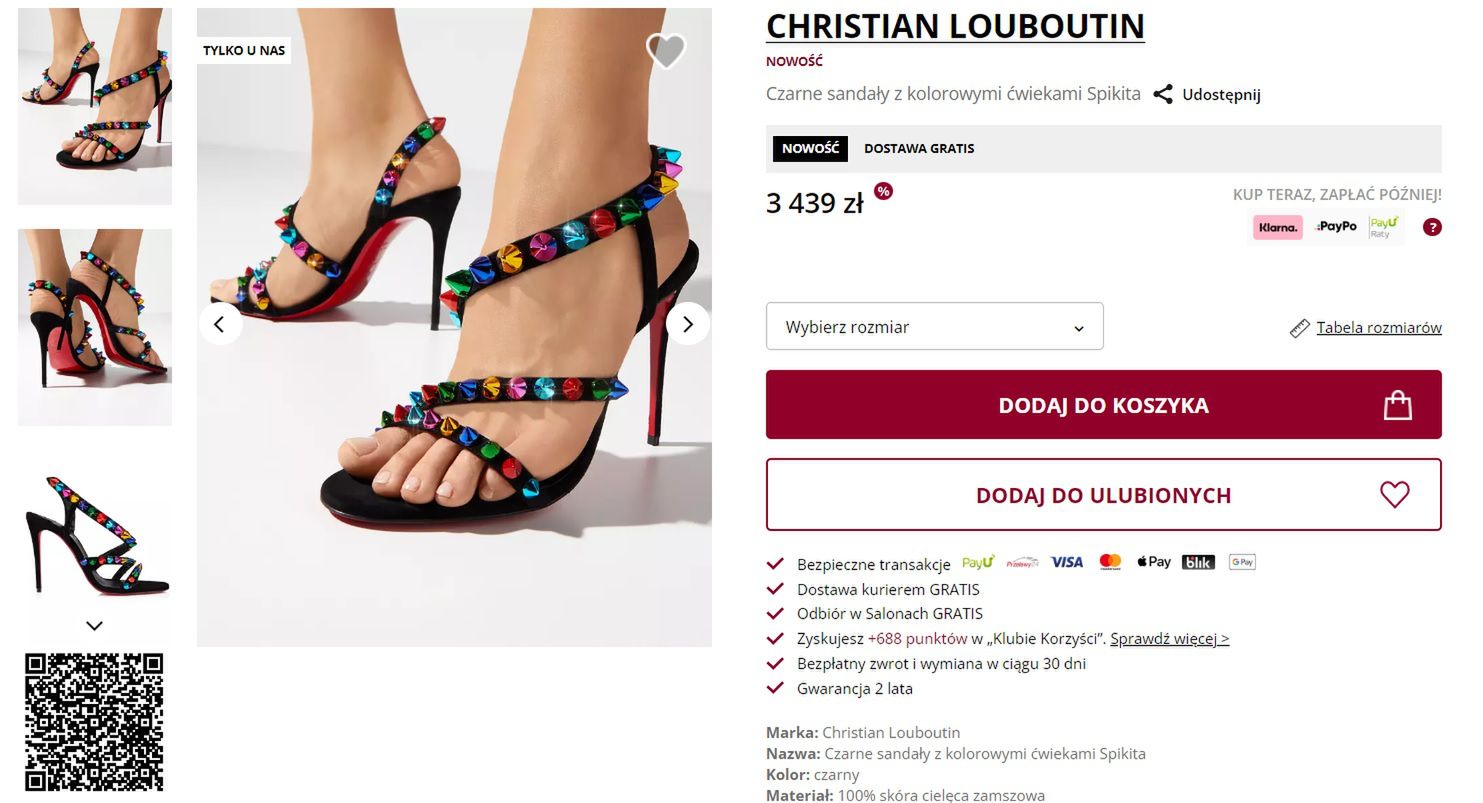Screen dimensions: 1483x803
Task: Click the PayU Raty logo
Action: click(1384, 227)
